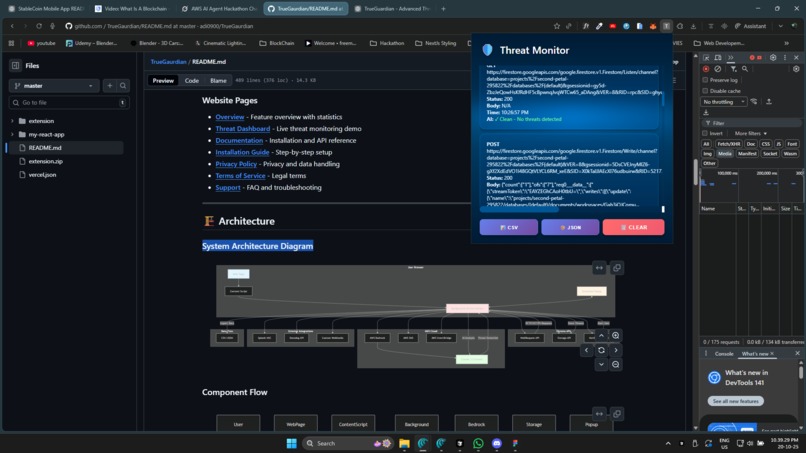Open File Explorer from the taskbar
The width and height of the screenshot is (806, 453).
click(404, 443)
